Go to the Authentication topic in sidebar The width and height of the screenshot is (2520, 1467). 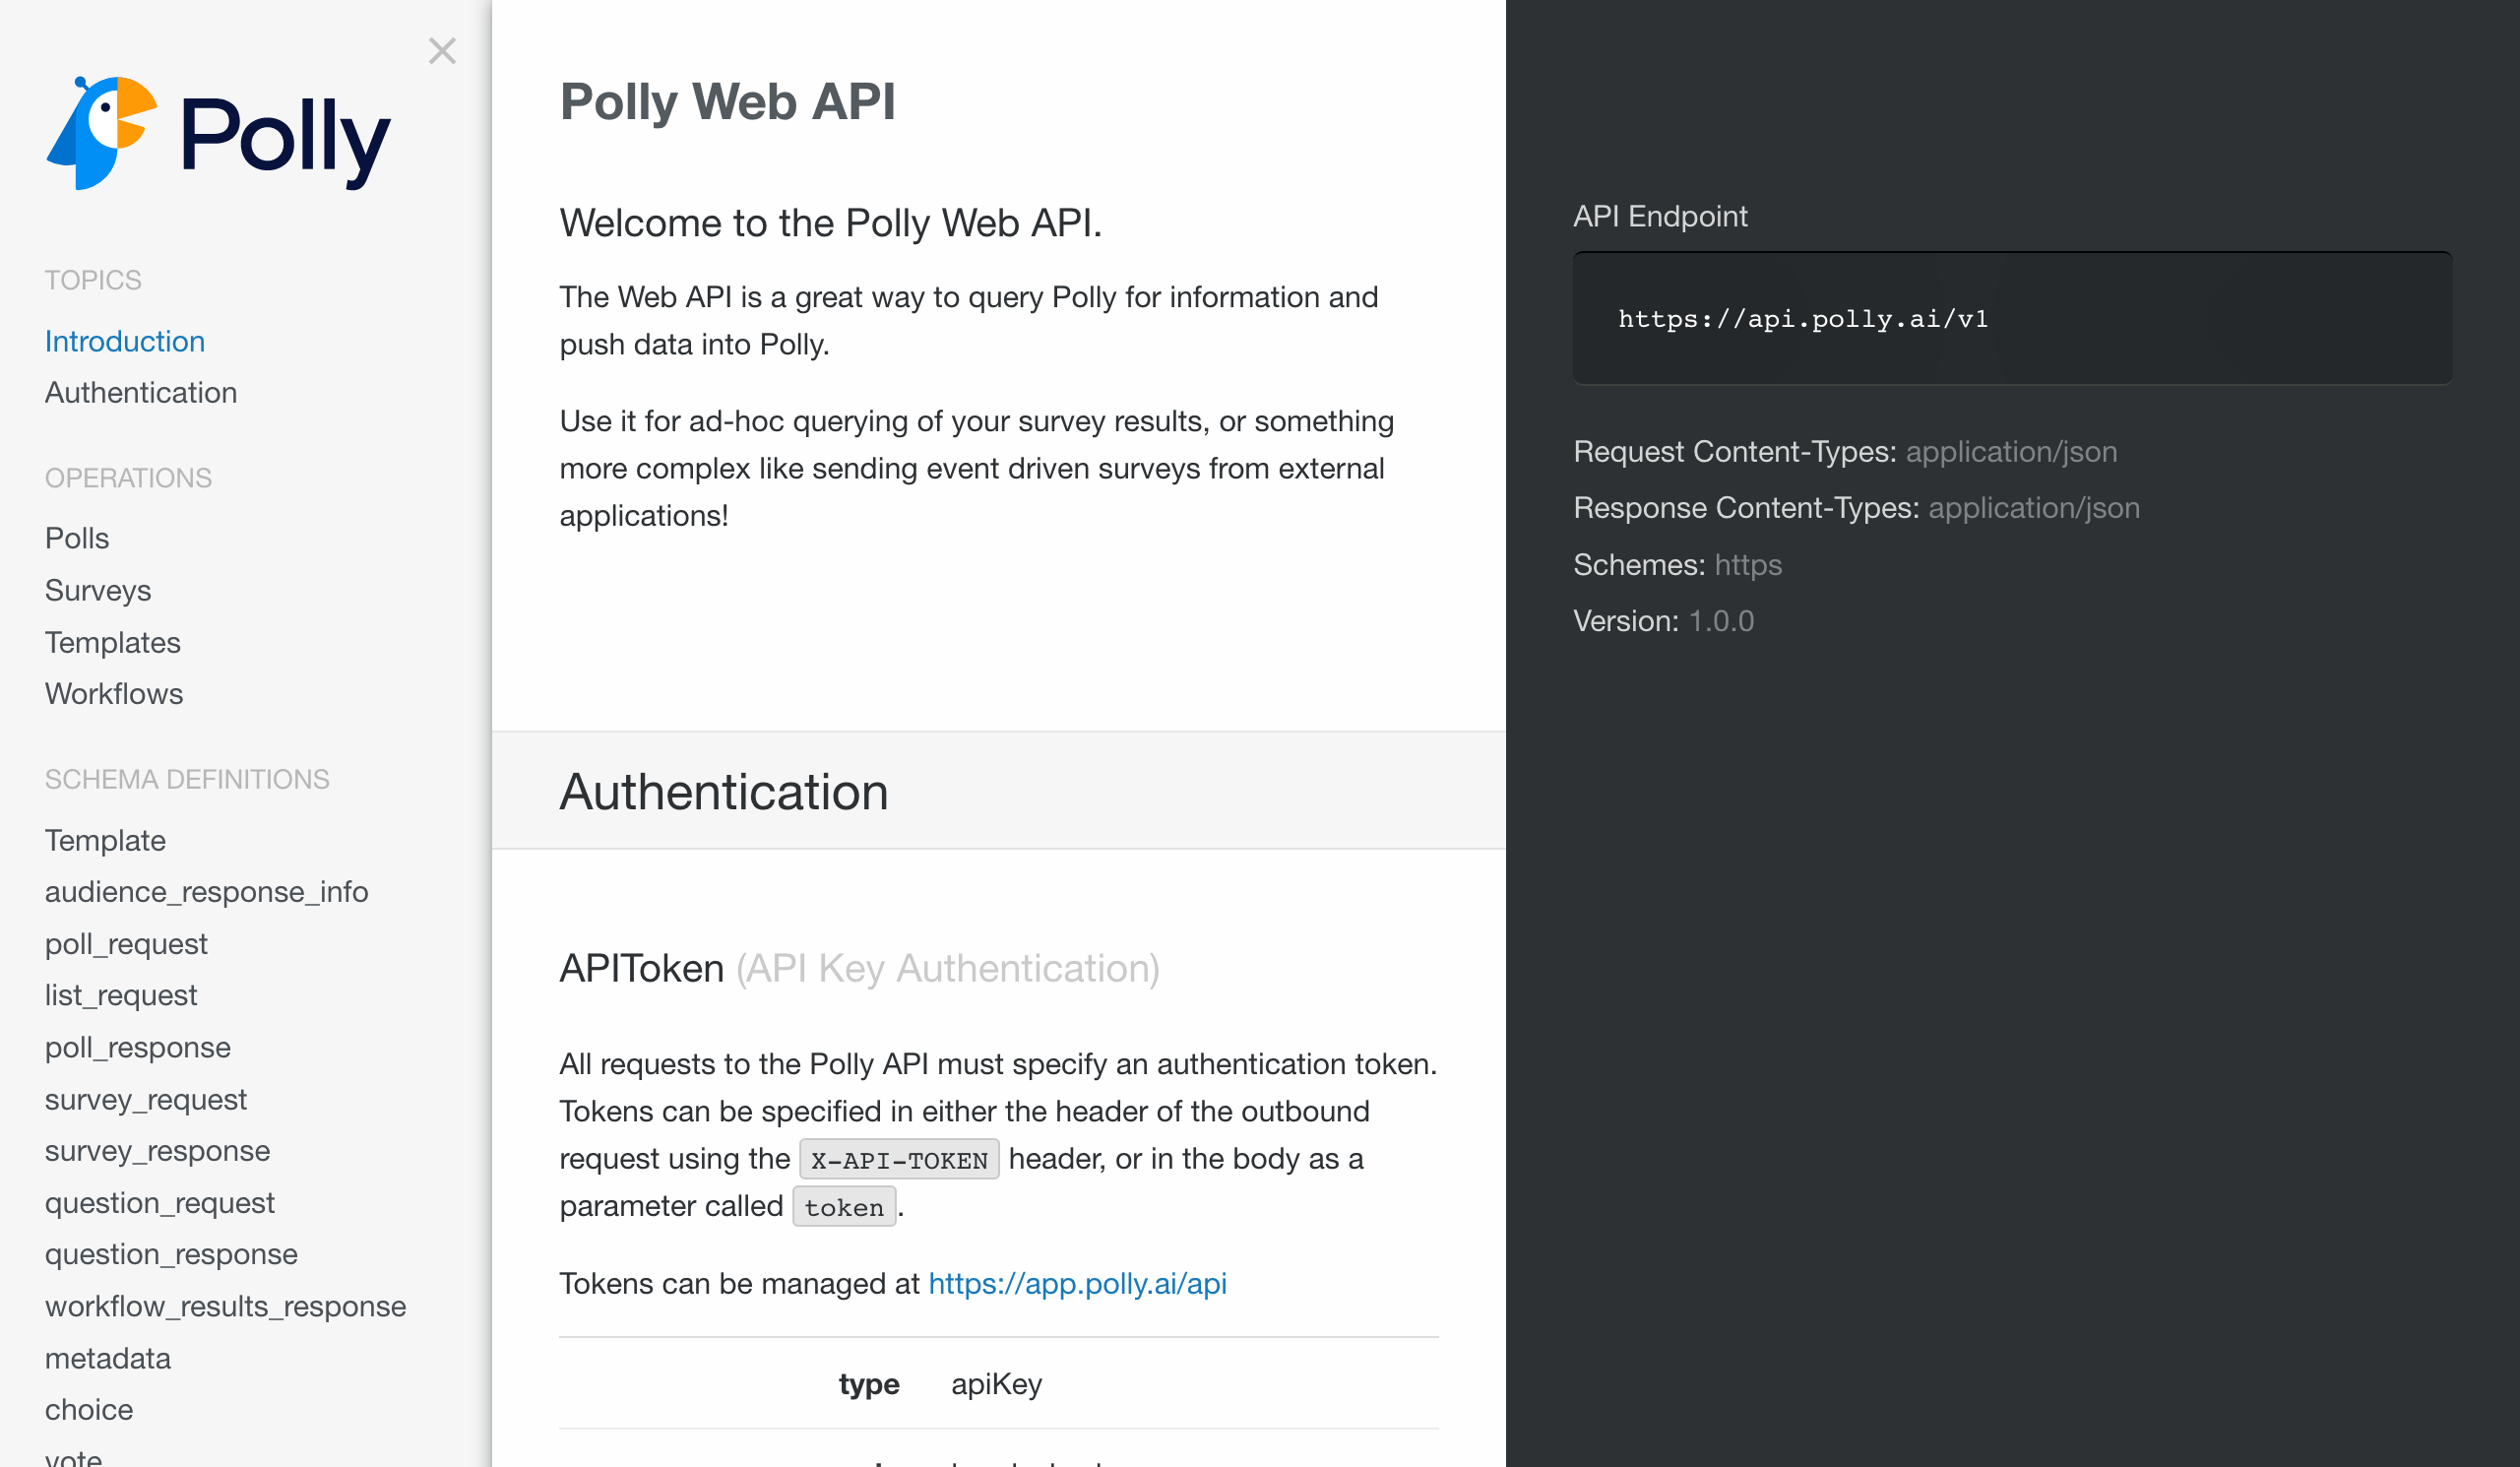pyautogui.click(x=141, y=393)
